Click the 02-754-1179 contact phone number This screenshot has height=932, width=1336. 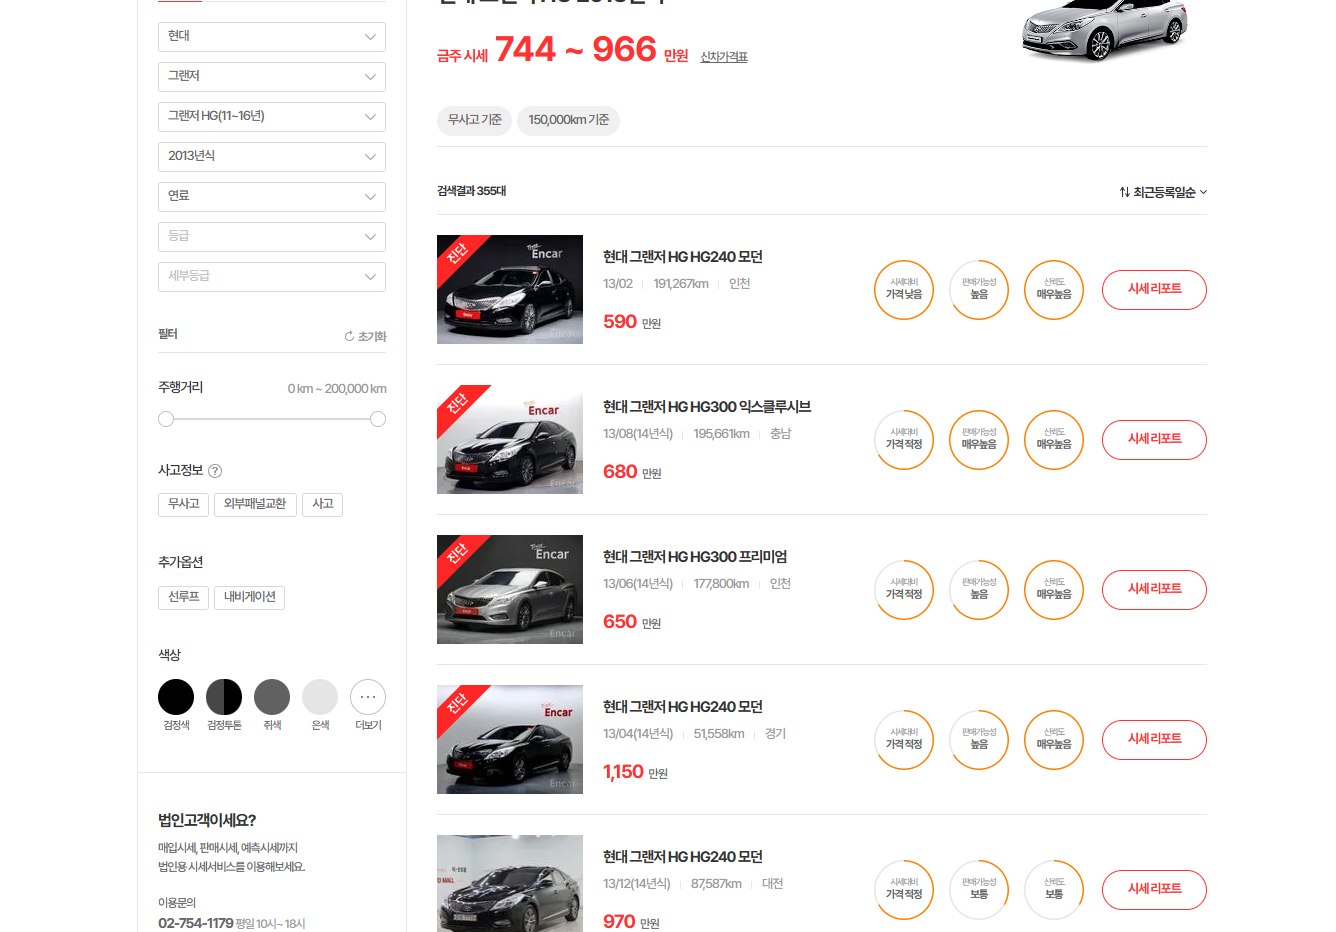(195, 923)
